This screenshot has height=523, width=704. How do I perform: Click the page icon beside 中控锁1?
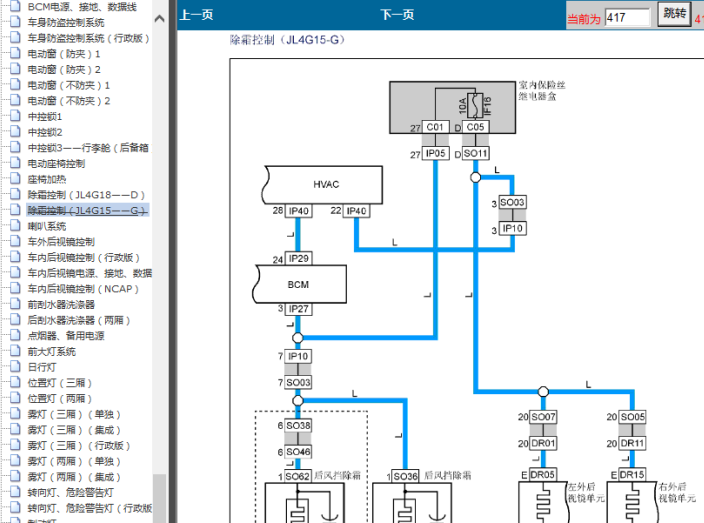click(15, 117)
